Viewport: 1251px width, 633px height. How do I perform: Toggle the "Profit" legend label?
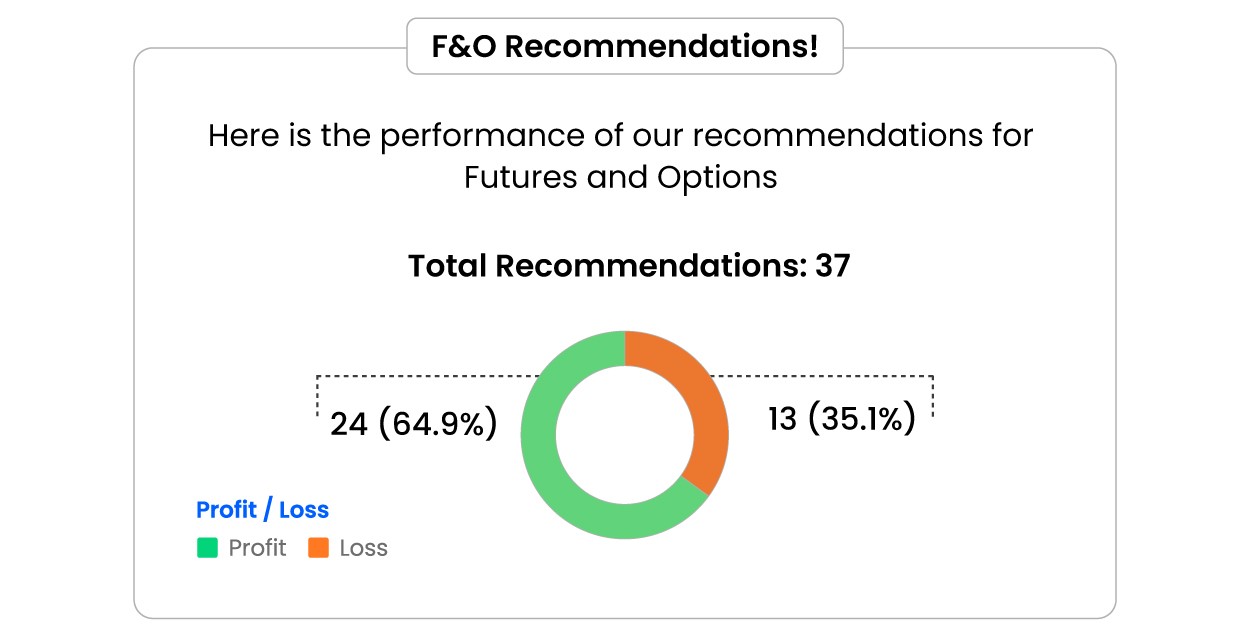[257, 548]
